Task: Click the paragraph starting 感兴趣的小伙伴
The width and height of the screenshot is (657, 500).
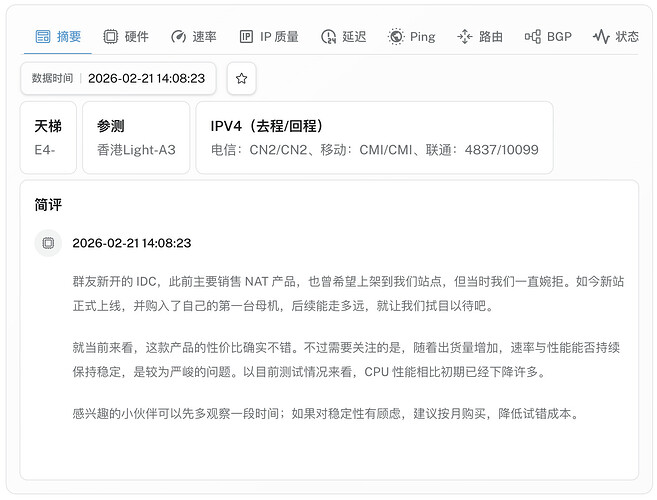Action: [326, 414]
